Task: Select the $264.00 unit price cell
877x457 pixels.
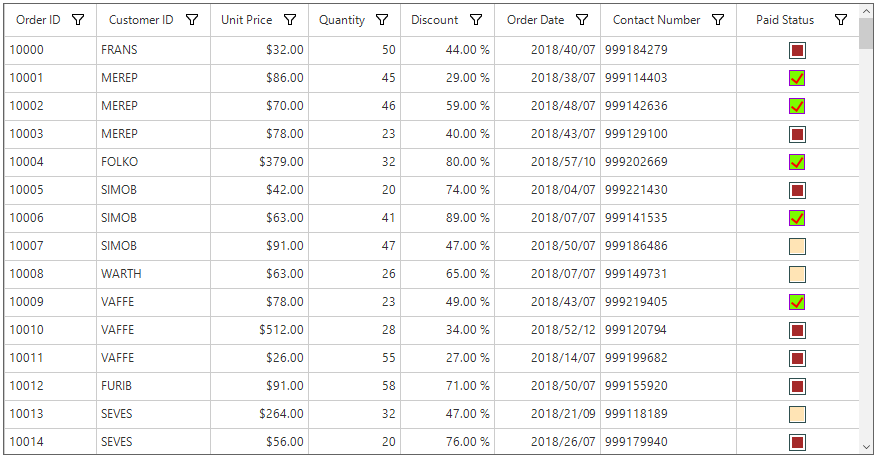Action: pyautogui.click(x=260, y=414)
